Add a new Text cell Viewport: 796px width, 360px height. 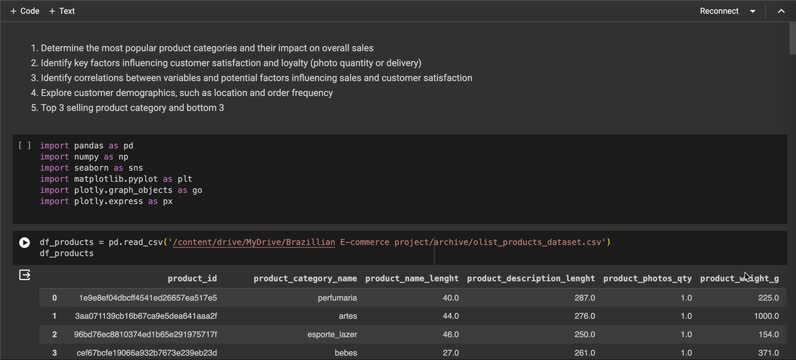(x=62, y=11)
